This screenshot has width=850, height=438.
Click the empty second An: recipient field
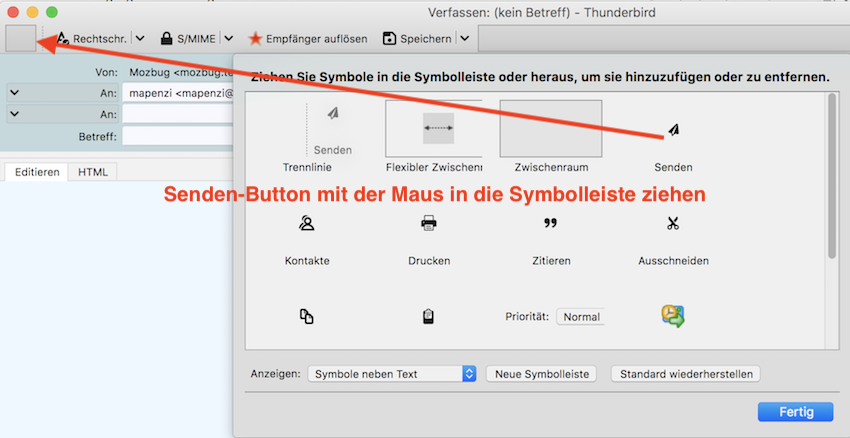coord(178,114)
